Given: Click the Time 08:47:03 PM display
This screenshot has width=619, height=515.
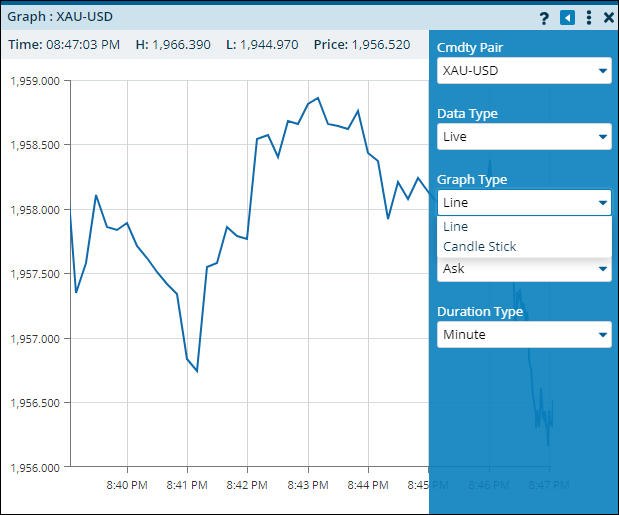Looking at the screenshot, I should tap(64, 45).
